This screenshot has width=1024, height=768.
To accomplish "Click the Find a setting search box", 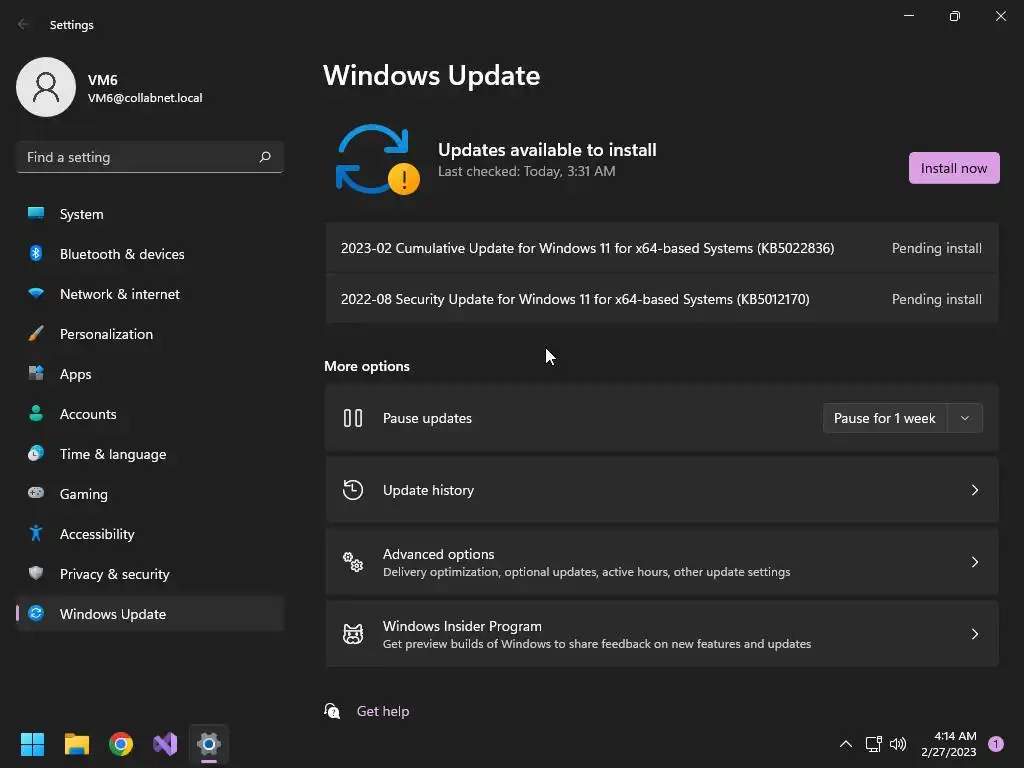I will click(x=150, y=157).
